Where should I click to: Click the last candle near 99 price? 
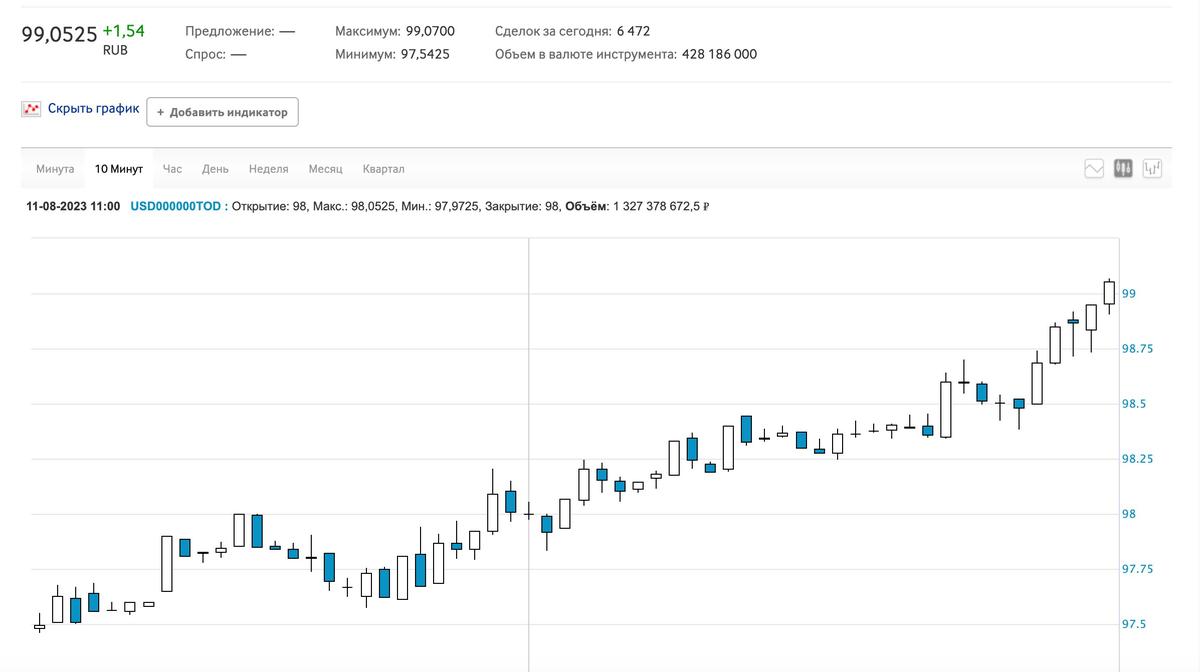(x=1109, y=292)
